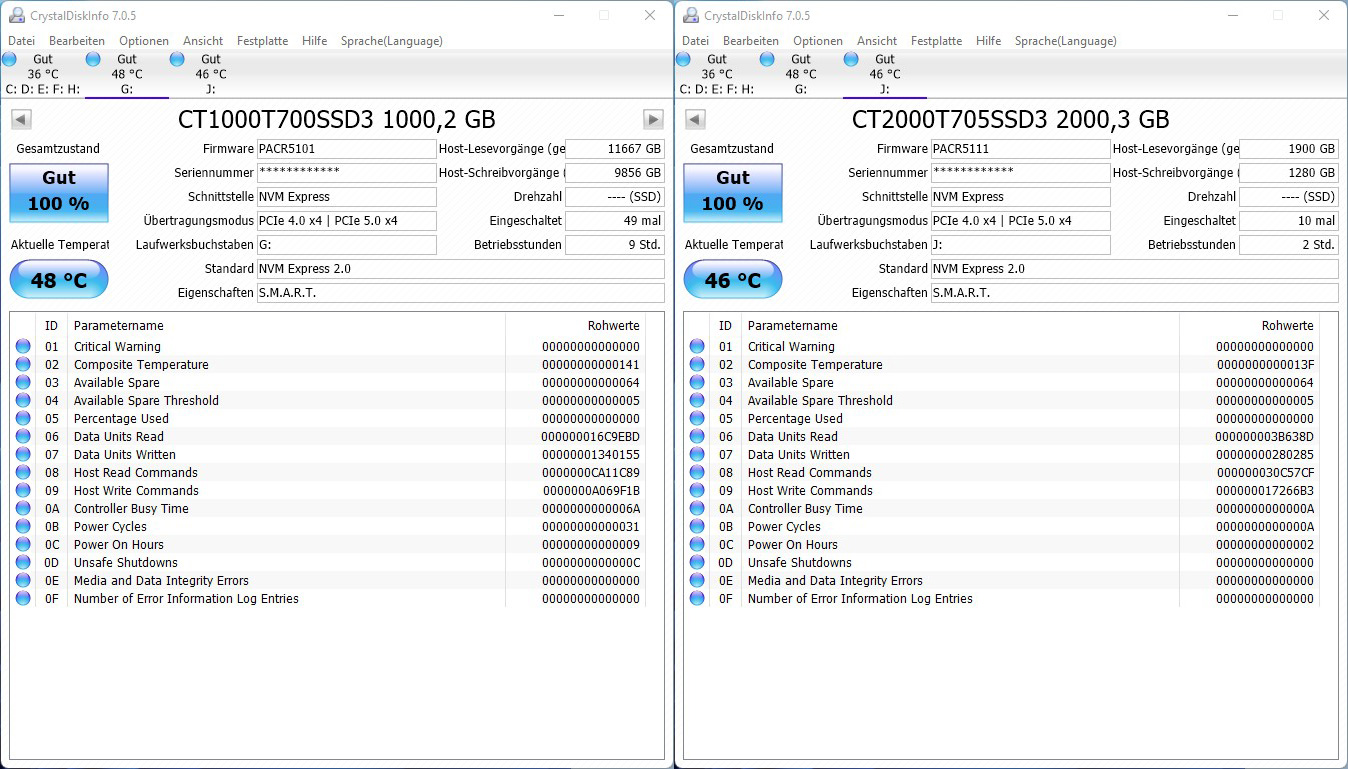
Task: Select the 36 °C C: D: E: F: H: disk, right window
Action: click(x=716, y=74)
